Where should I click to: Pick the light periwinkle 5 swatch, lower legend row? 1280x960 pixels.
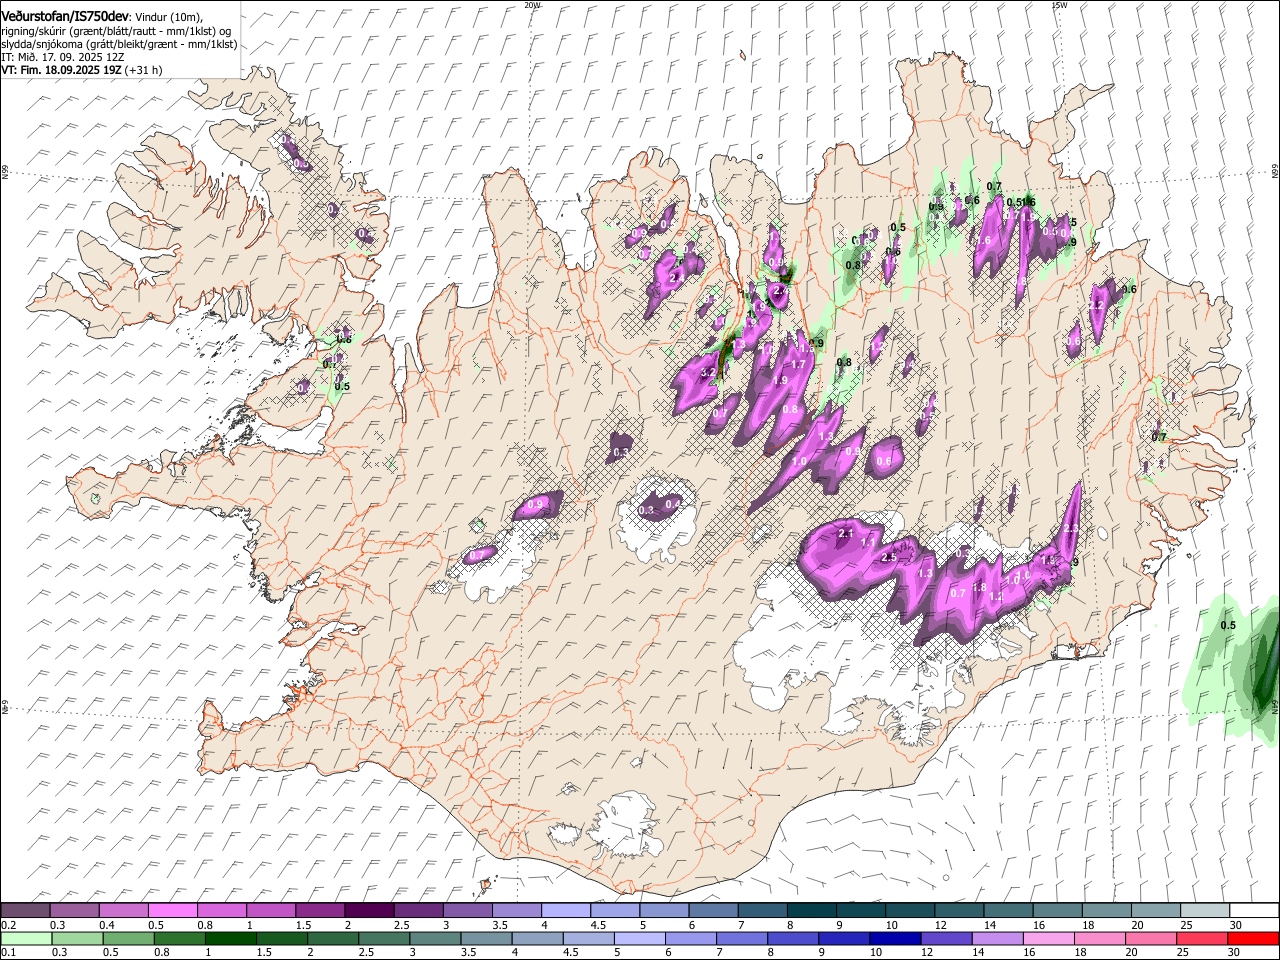point(641,939)
